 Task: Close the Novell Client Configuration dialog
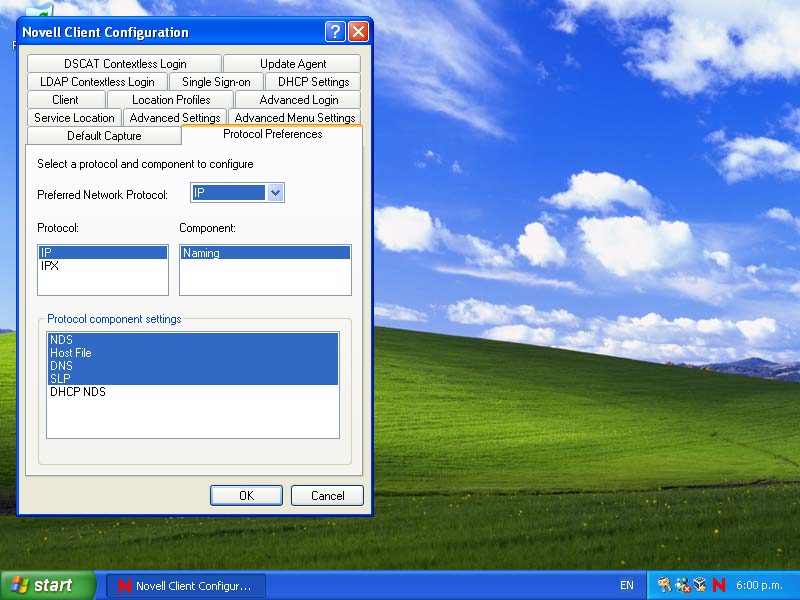[x=358, y=32]
